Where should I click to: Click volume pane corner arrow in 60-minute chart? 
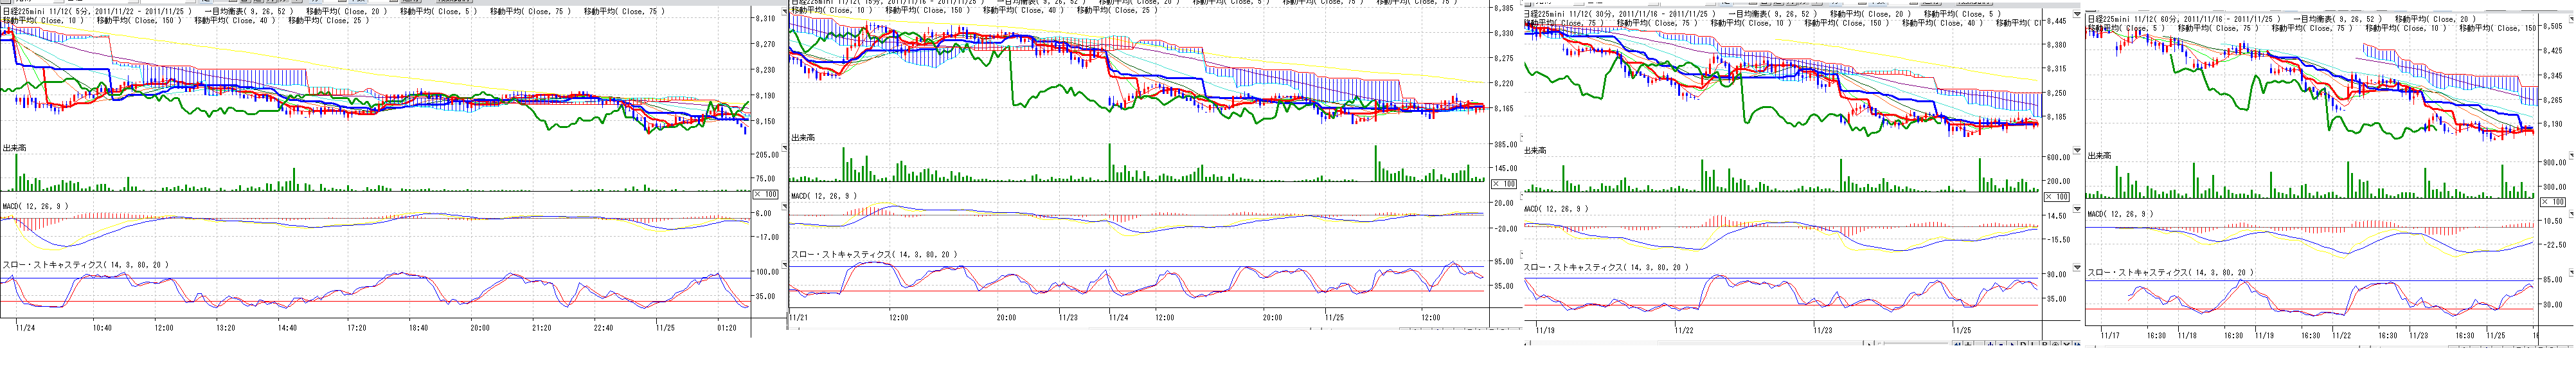pyautogui.click(x=2571, y=156)
